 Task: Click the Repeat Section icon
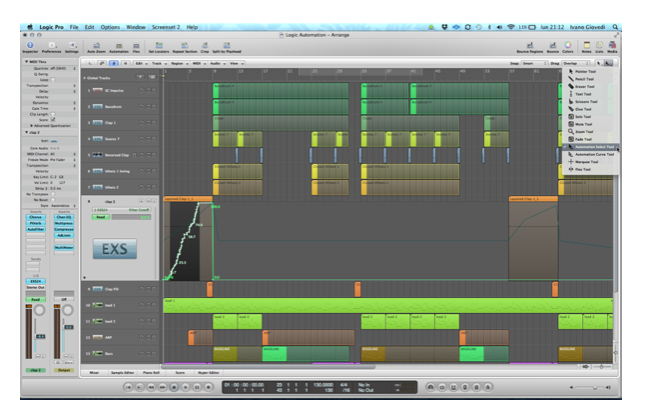tap(184, 47)
